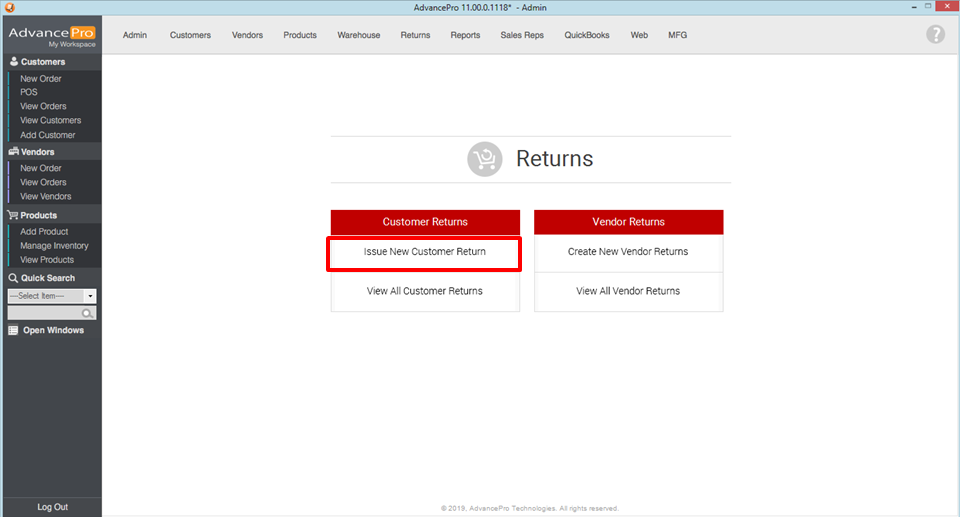Image resolution: width=960 pixels, height=517 pixels.
Task: Click the help question mark icon
Action: coord(935,34)
